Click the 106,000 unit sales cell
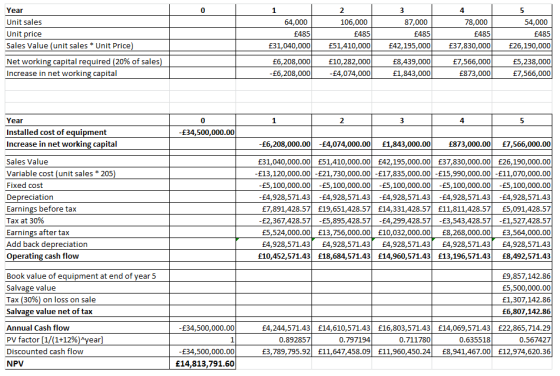 click(x=341, y=22)
